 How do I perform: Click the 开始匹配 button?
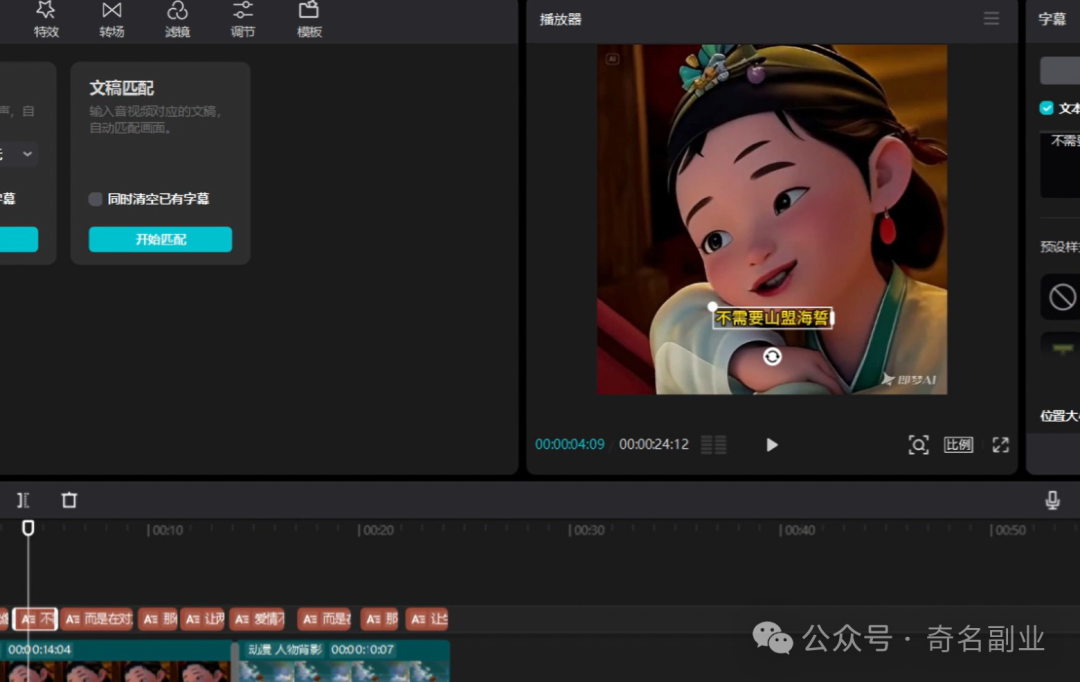click(160, 239)
